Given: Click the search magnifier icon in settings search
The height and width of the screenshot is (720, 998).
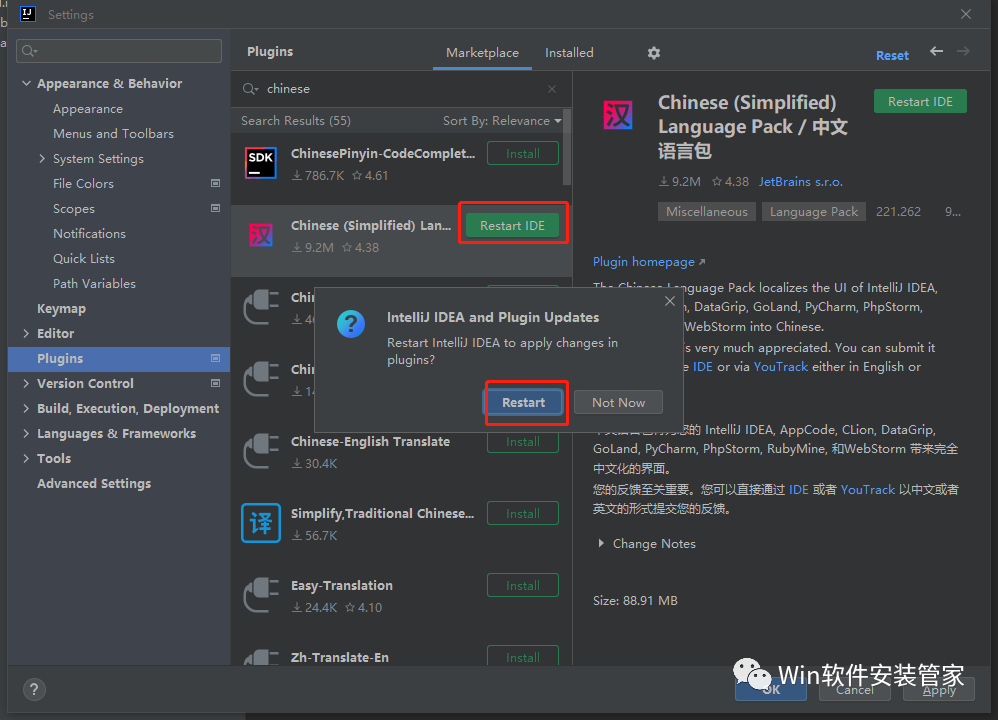Looking at the screenshot, I should point(29,51).
